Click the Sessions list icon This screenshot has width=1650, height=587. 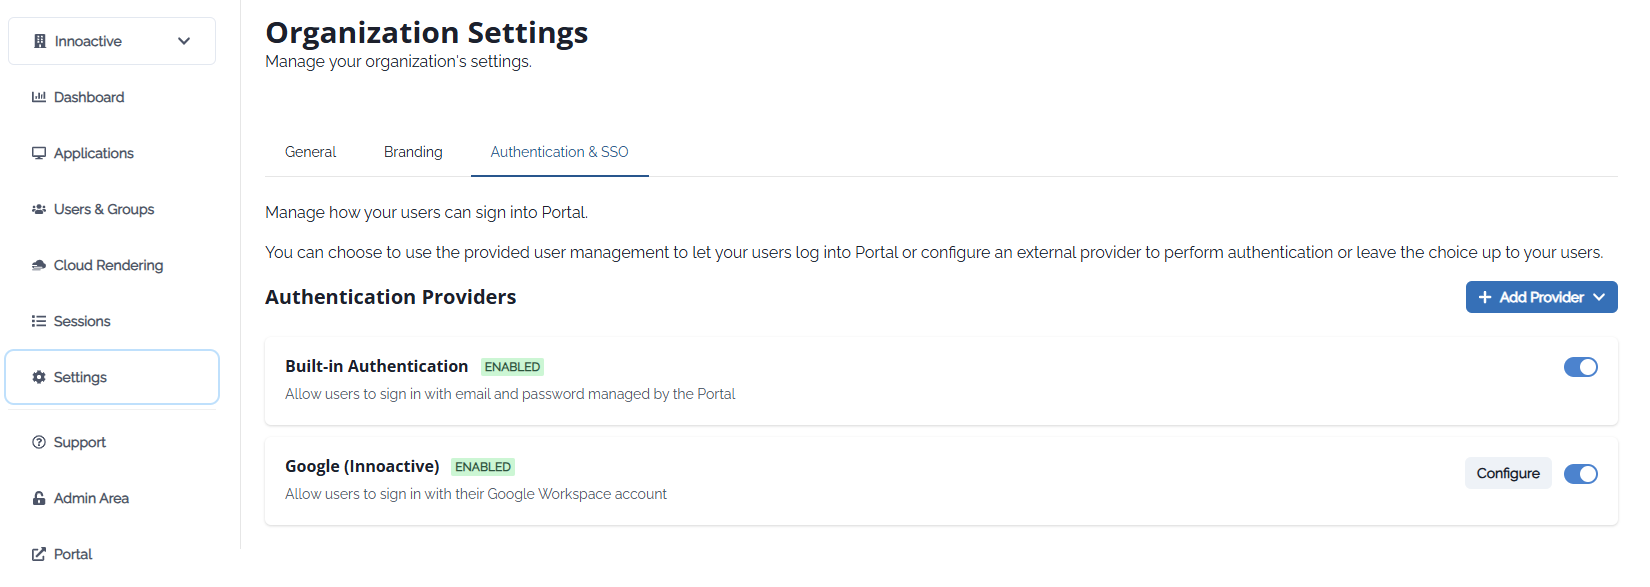tap(39, 321)
